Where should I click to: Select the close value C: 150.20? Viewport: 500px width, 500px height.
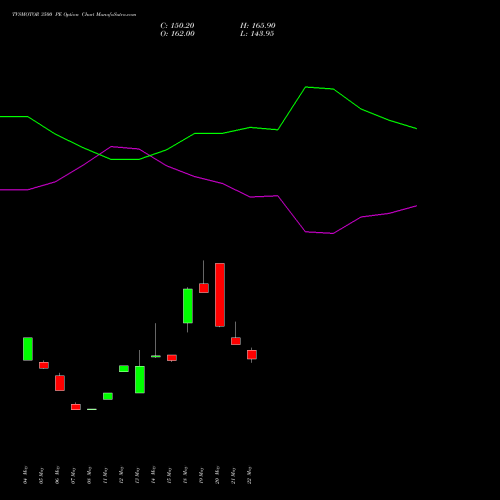click(177, 26)
